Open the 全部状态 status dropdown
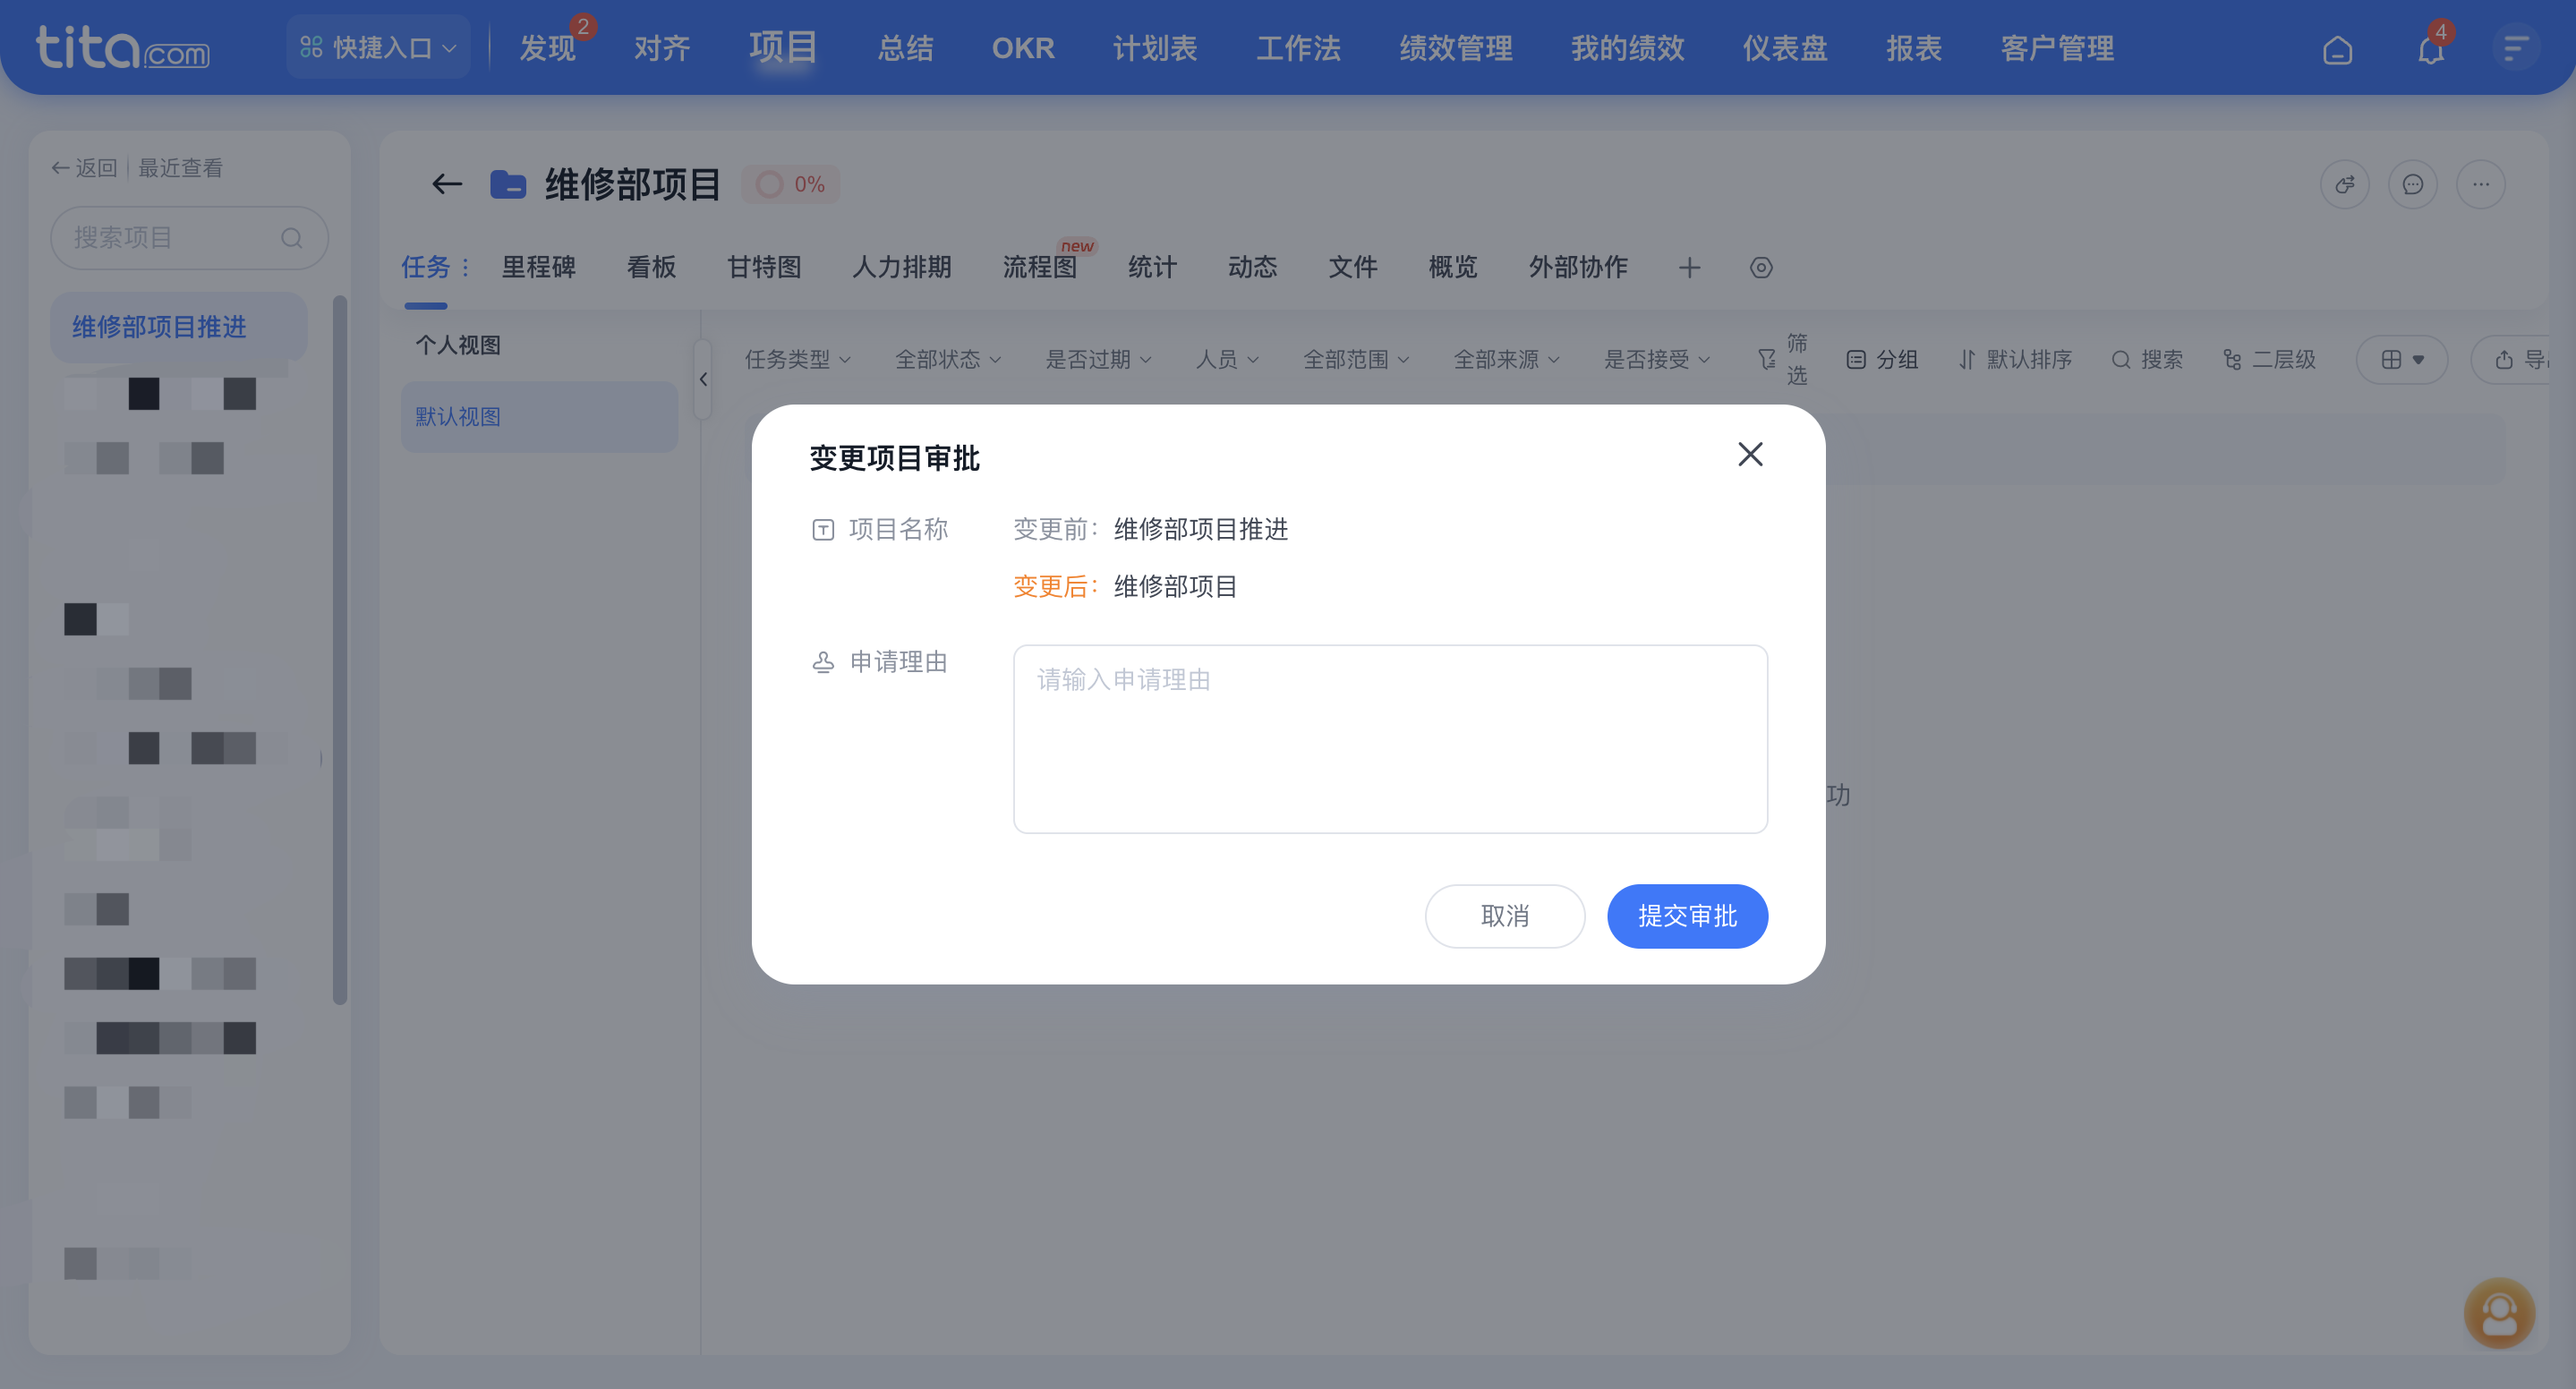2576x1389 pixels. pos(947,359)
